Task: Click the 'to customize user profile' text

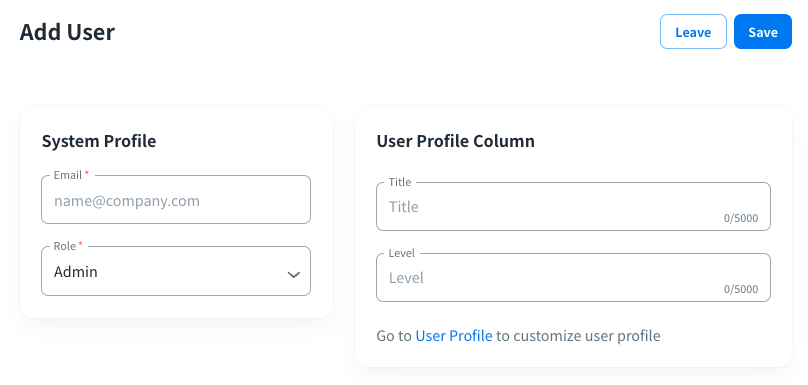Action: tap(578, 336)
